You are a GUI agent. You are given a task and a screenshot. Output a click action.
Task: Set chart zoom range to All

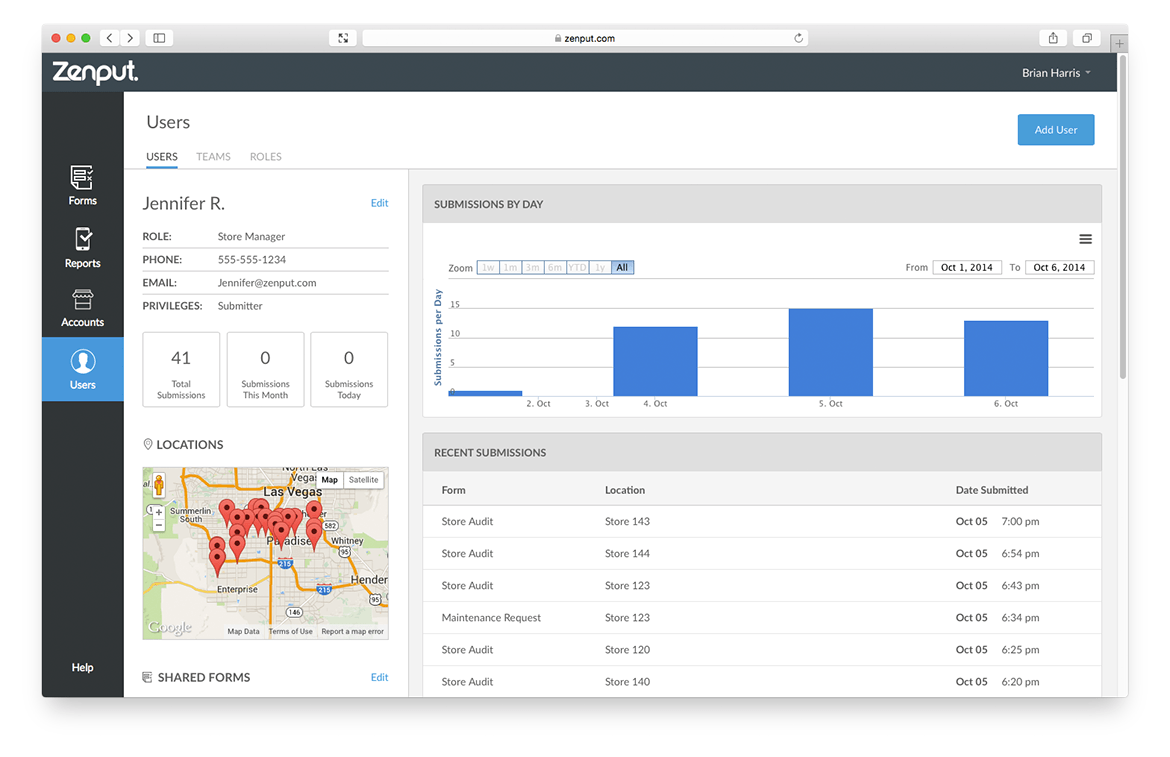[622, 268]
